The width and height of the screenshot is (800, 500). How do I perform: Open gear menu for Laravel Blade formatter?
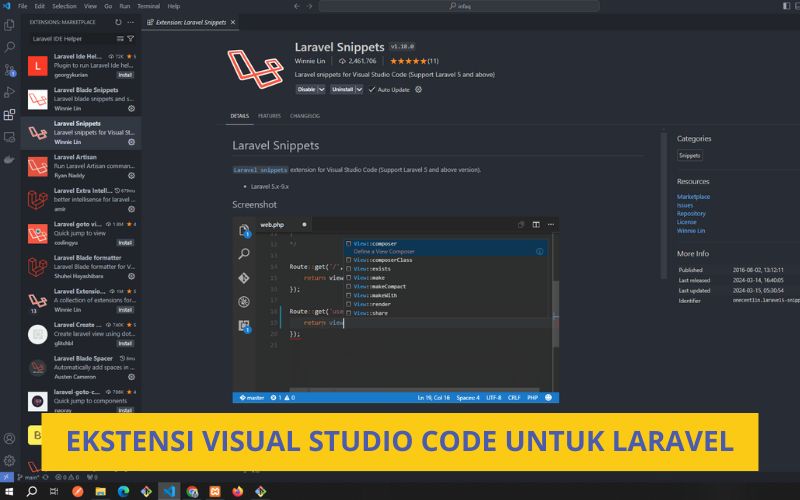click(x=131, y=276)
